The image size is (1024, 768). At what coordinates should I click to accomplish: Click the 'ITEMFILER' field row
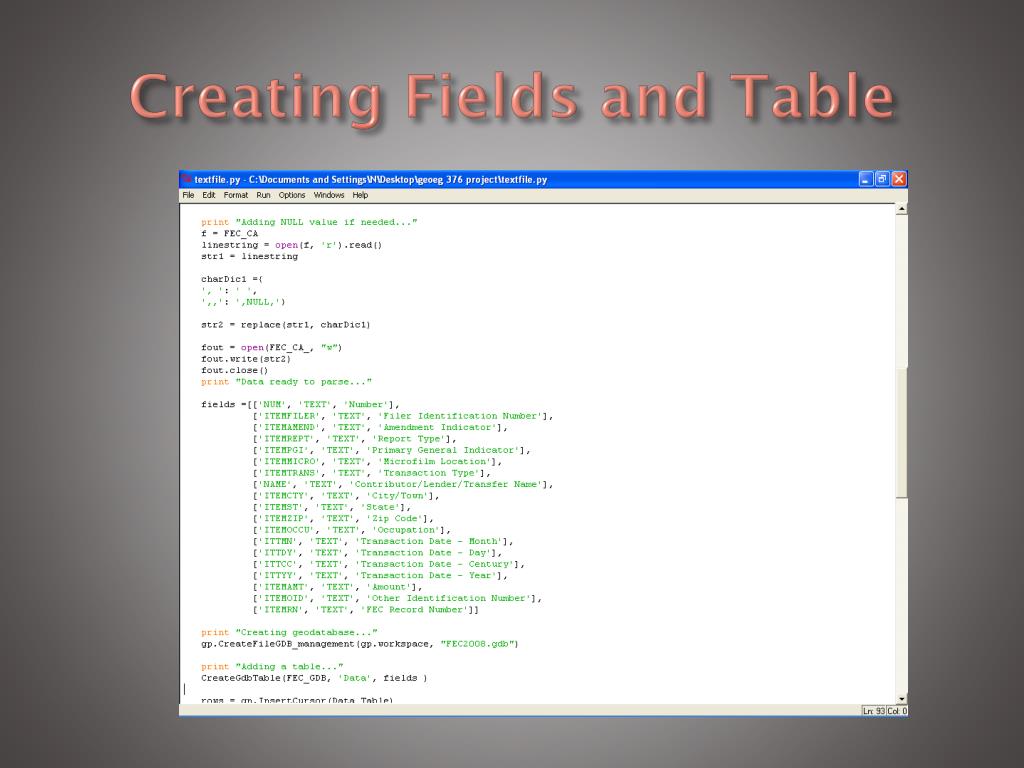tap(403, 416)
